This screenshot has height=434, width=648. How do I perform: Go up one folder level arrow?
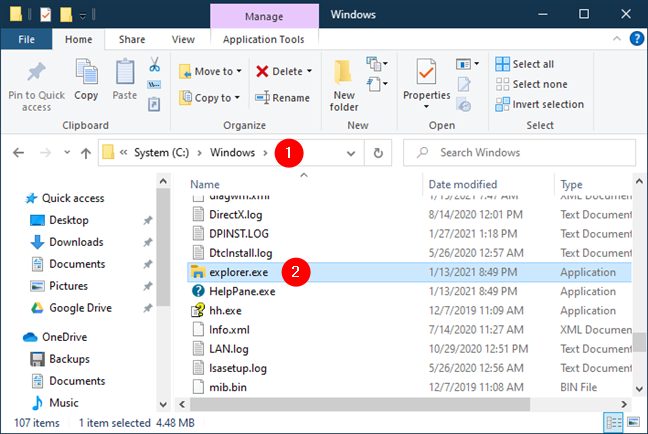86,153
